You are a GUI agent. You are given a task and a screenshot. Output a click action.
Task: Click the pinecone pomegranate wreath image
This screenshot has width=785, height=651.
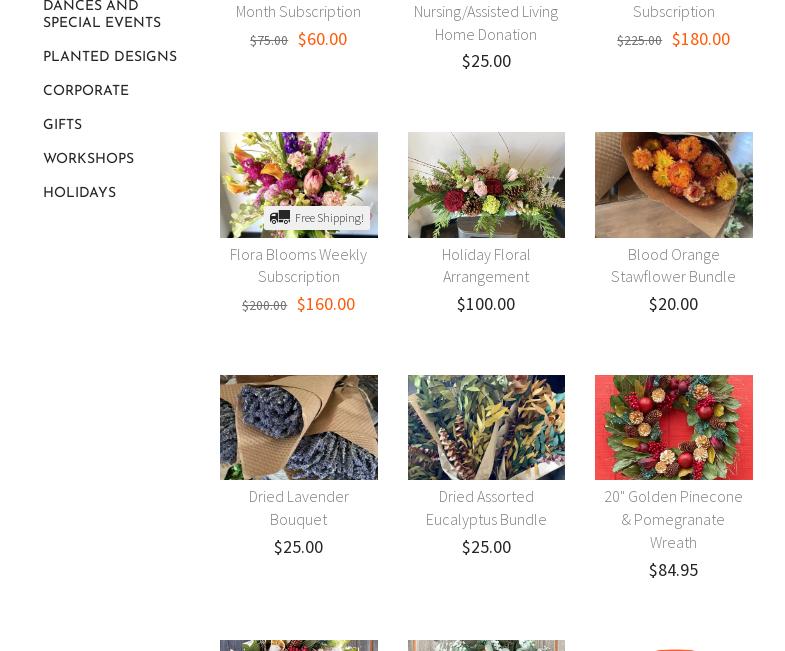(673, 427)
